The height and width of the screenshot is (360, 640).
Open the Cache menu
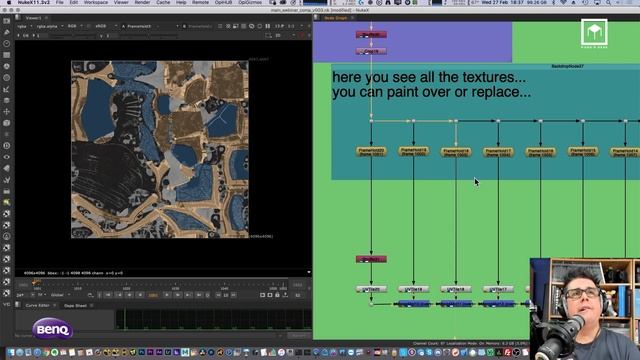tap(163, 2)
